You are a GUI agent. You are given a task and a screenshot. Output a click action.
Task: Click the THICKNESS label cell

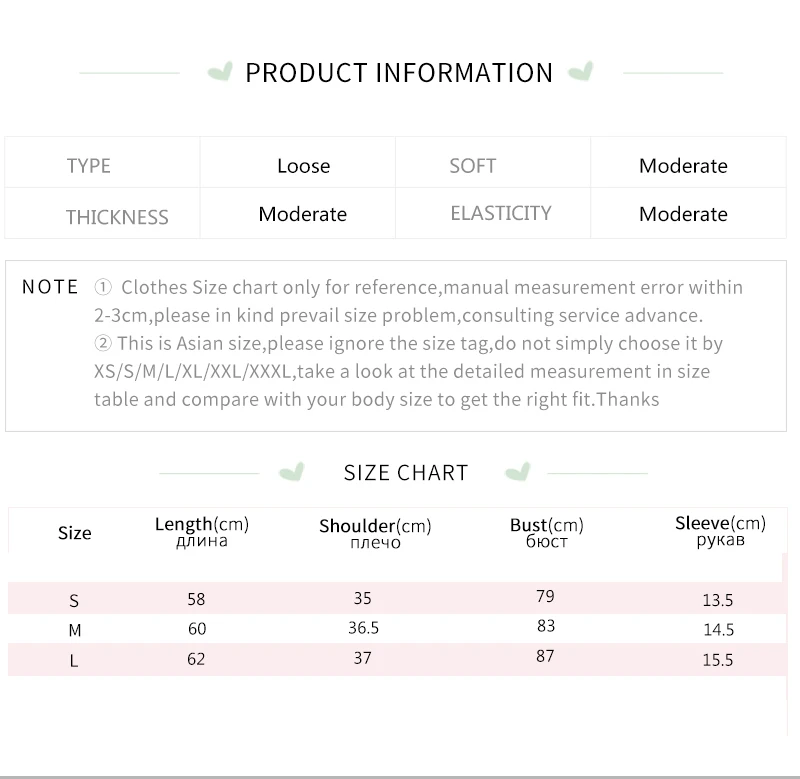coord(102,213)
